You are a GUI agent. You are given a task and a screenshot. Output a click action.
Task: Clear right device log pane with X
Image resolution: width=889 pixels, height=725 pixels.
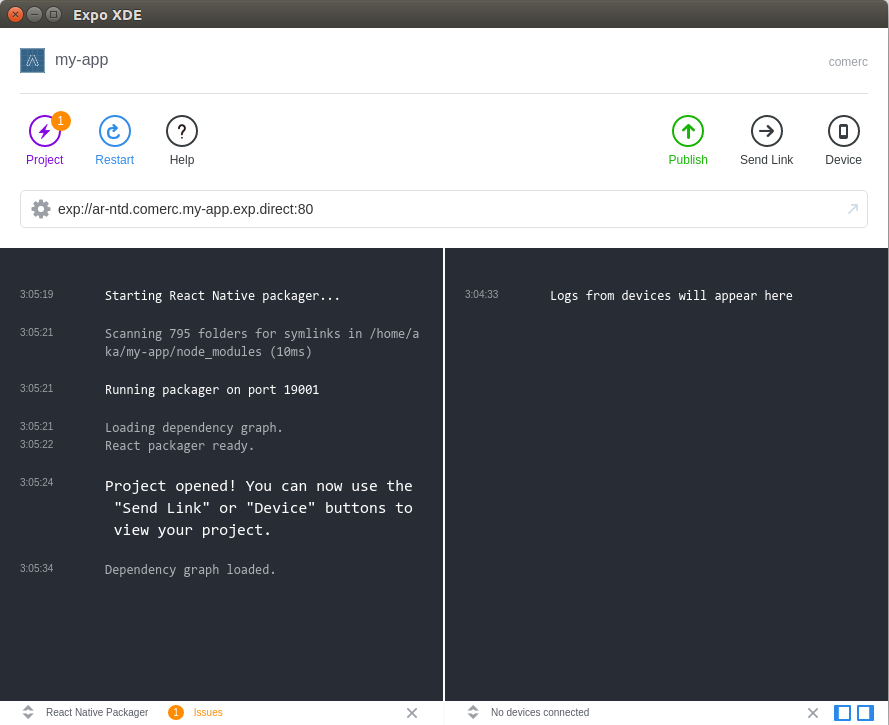tap(812, 713)
